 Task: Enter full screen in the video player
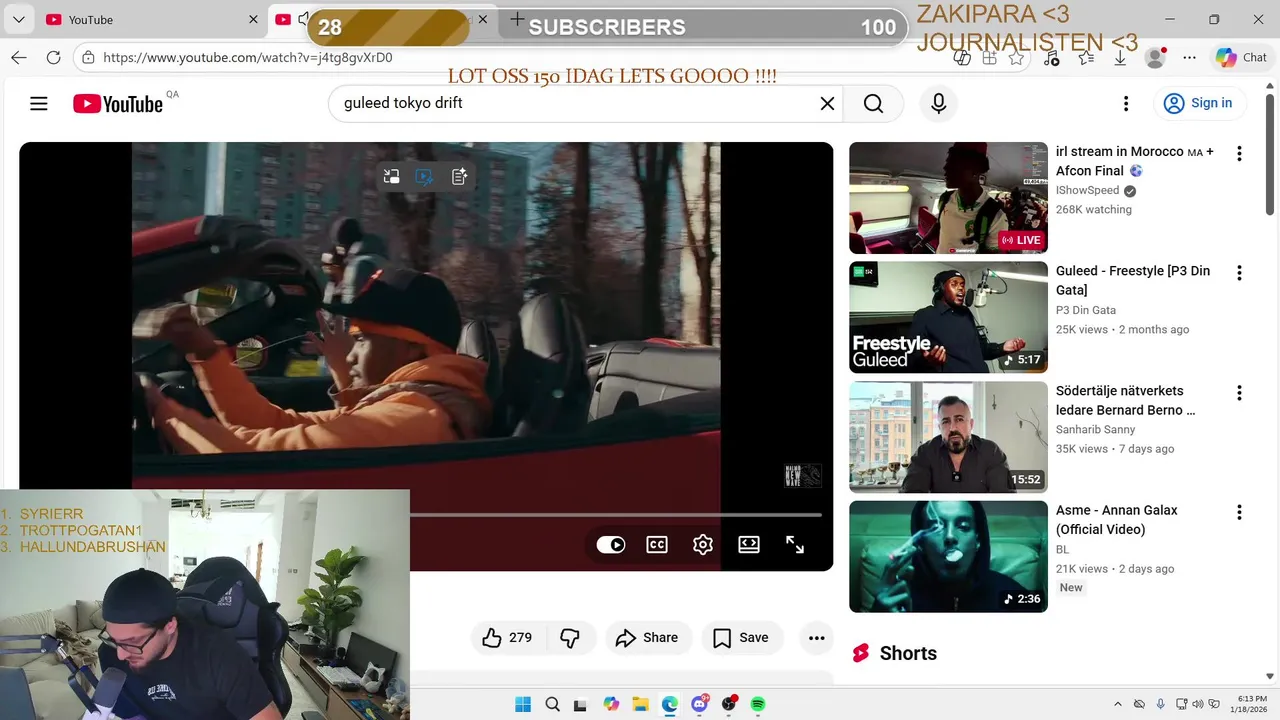[795, 545]
